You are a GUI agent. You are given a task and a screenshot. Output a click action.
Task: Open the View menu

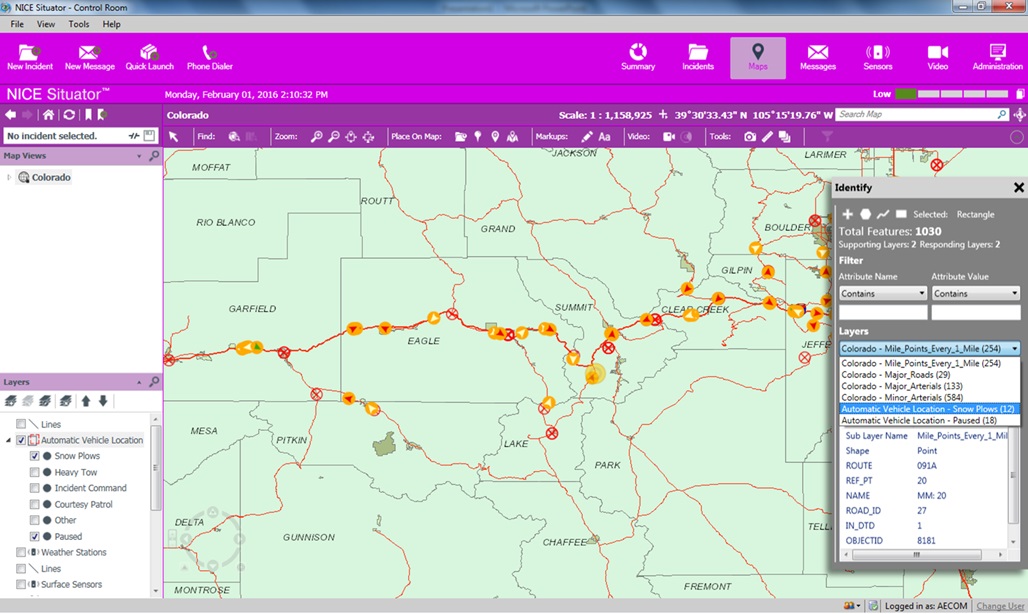[x=46, y=24]
